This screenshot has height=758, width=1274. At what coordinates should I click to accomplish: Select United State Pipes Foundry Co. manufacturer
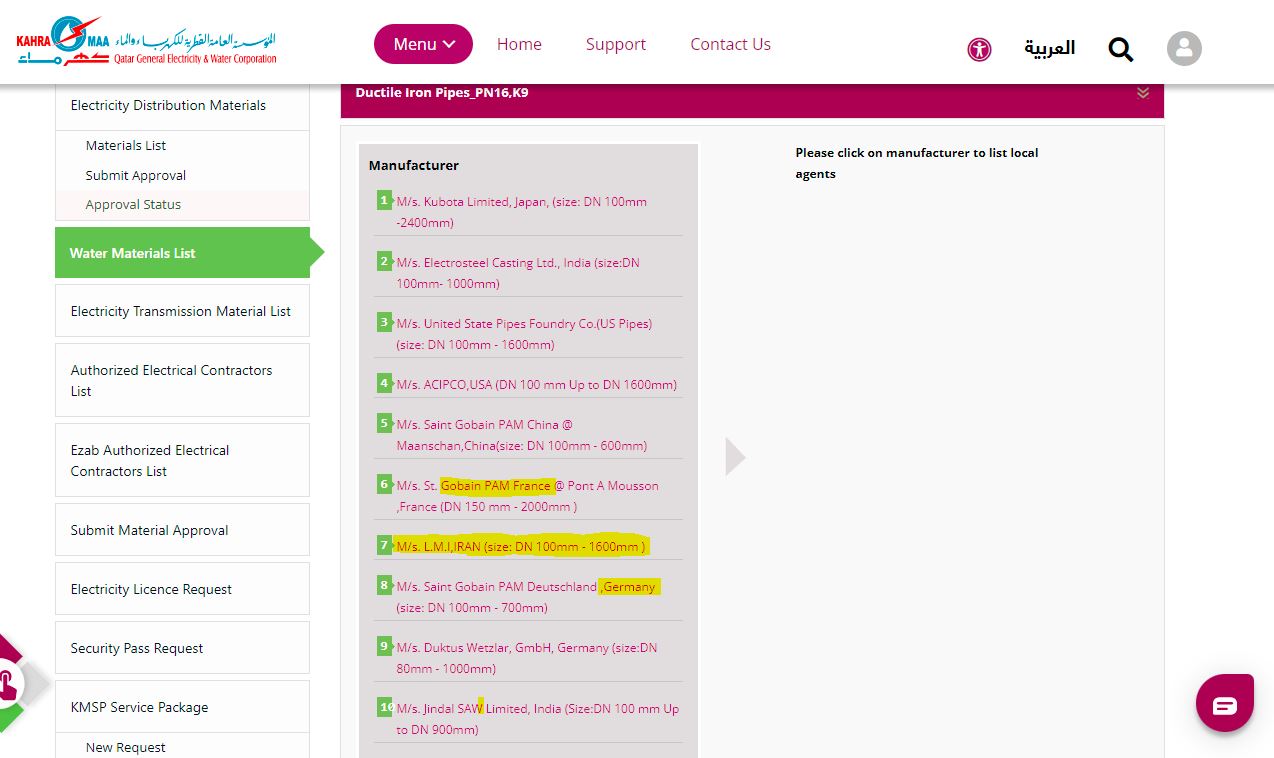pyautogui.click(x=524, y=334)
